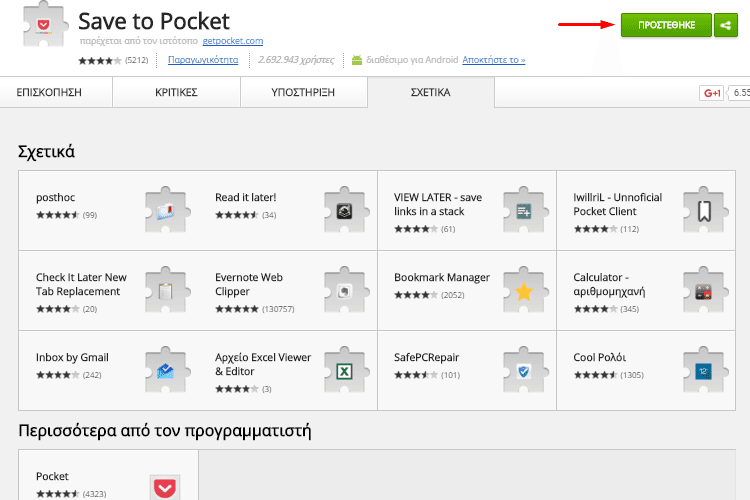
Task: Open the SafePCRepair title
Action: pos(426,357)
